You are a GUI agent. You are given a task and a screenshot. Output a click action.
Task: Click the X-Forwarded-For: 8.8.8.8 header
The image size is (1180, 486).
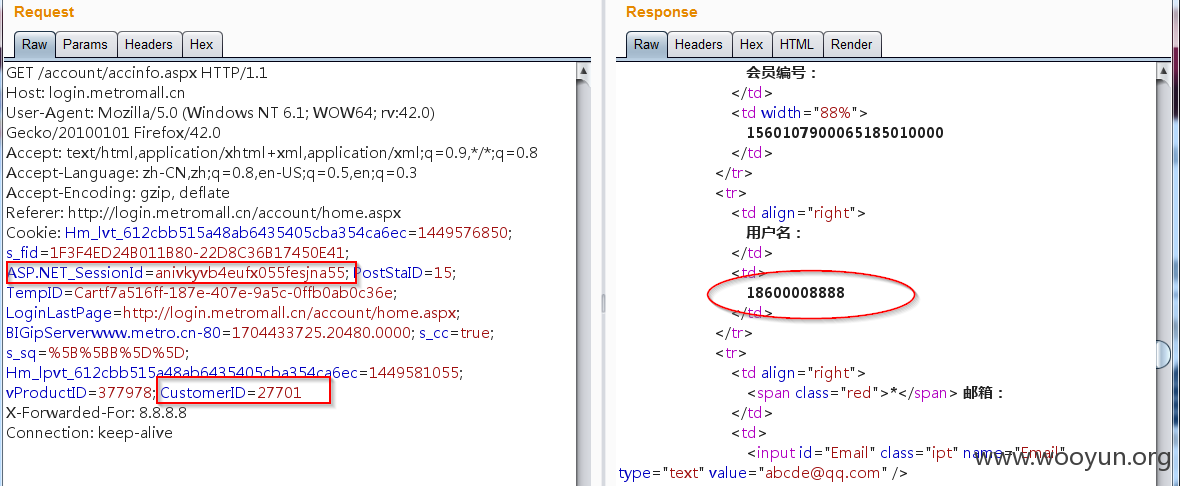click(96, 412)
